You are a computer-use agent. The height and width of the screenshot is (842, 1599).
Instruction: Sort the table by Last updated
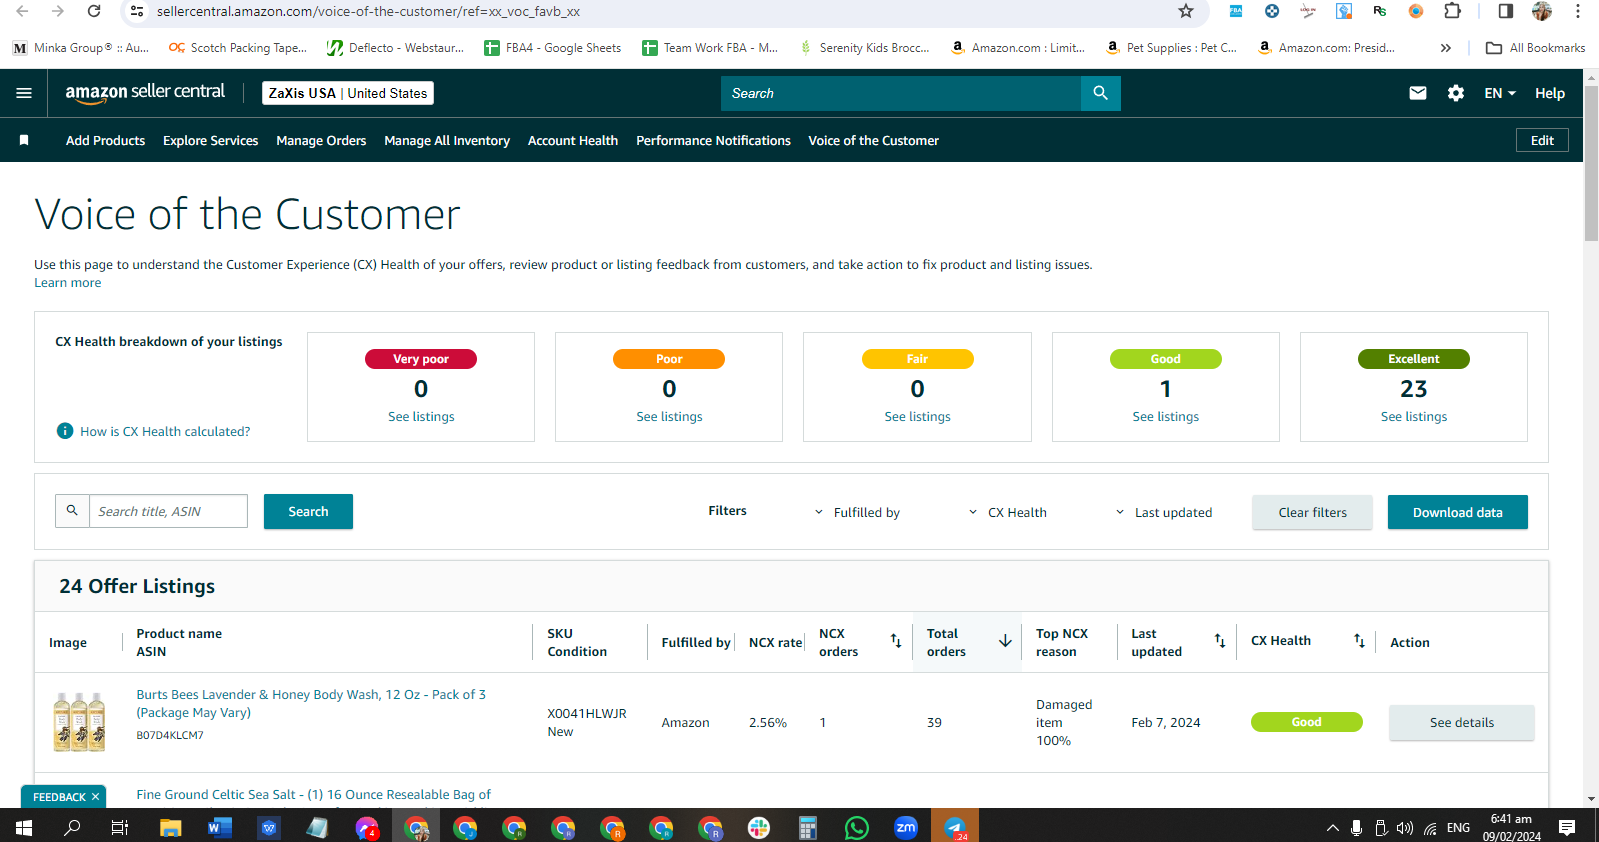[x=1220, y=641]
